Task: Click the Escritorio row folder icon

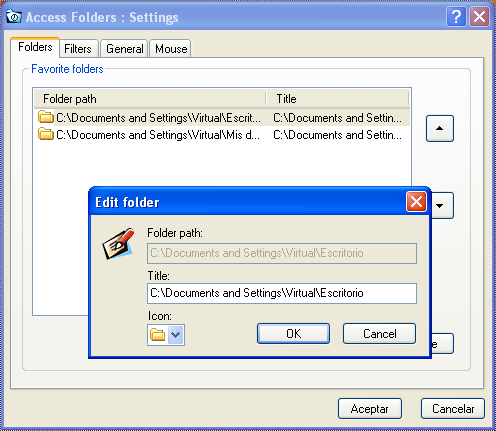Action: tap(46, 117)
